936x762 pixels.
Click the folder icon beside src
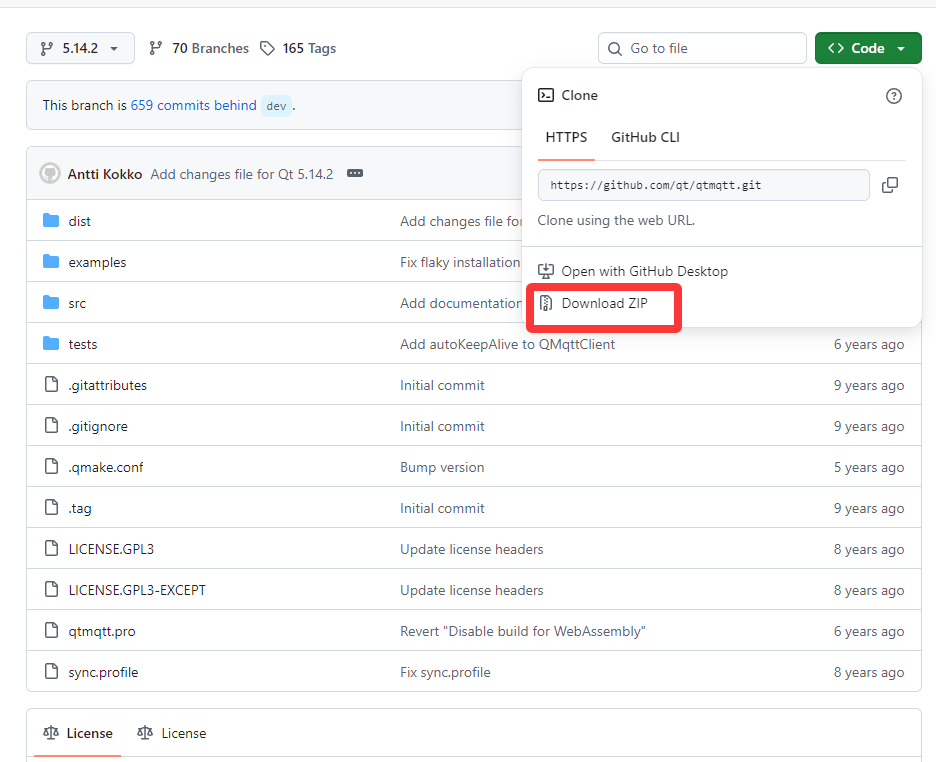[x=51, y=303]
